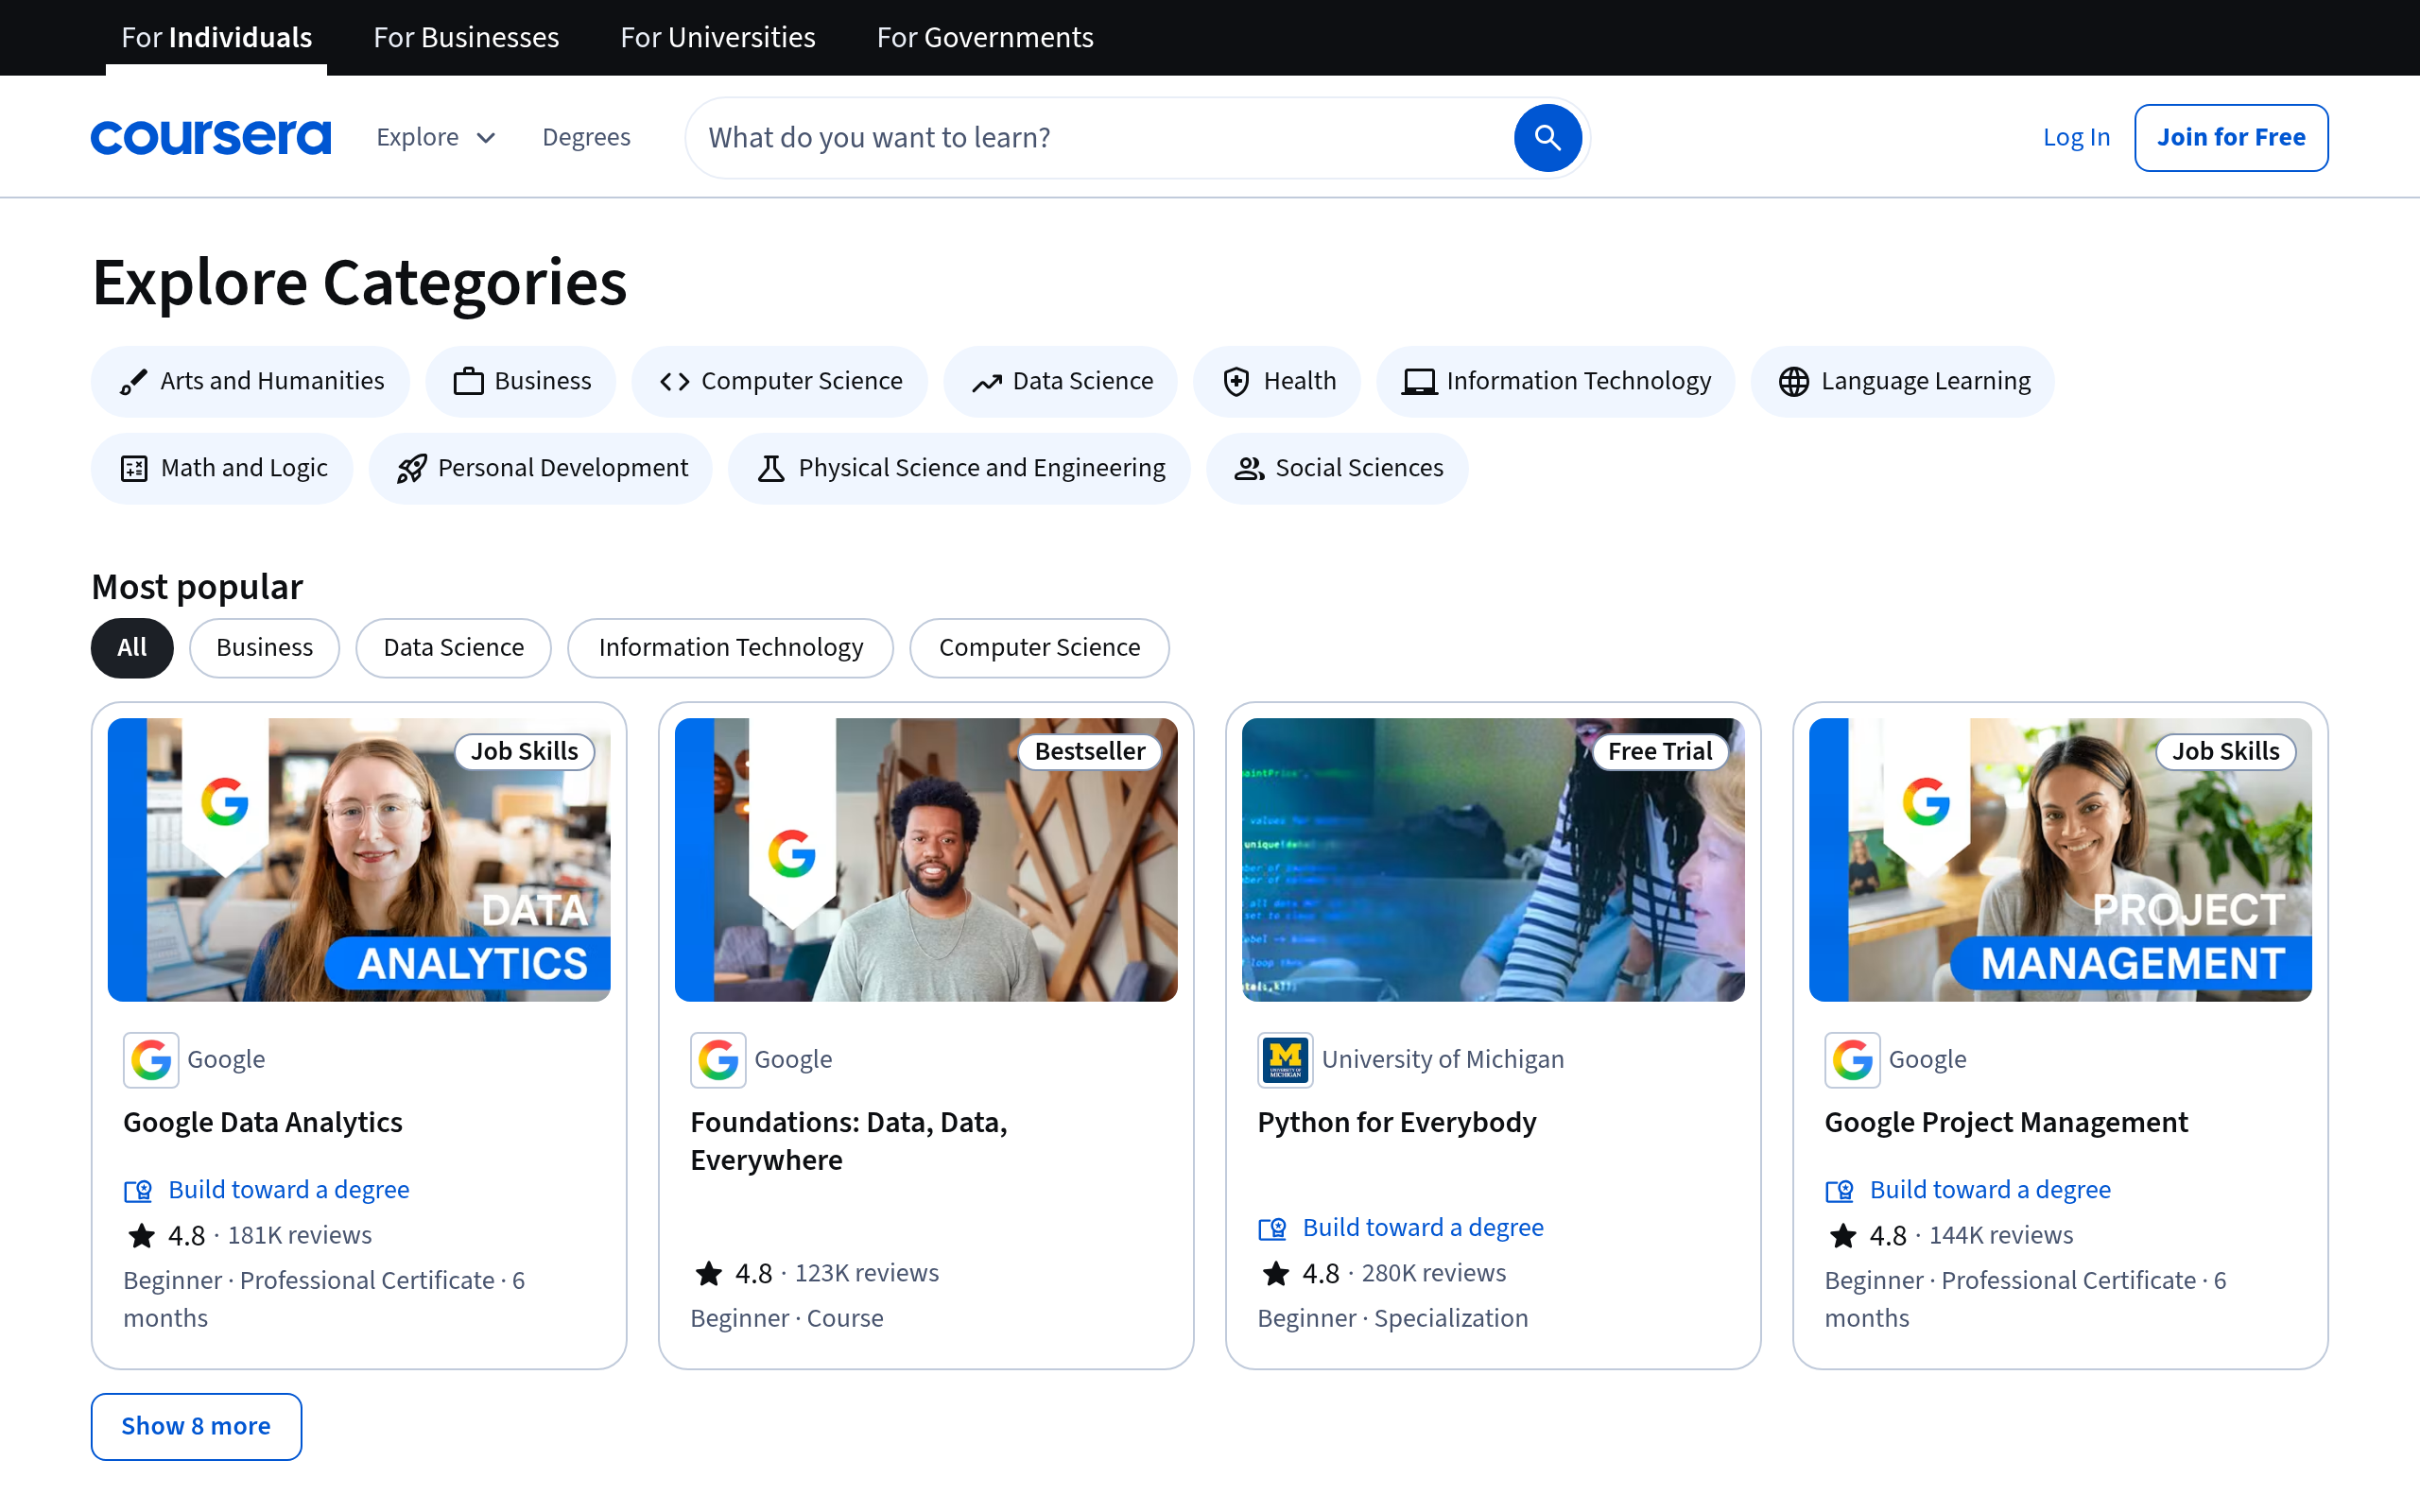Click the calculator icon for Math and Logic
Viewport: 2420px width, 1512px height.
[x=134, y=469]
